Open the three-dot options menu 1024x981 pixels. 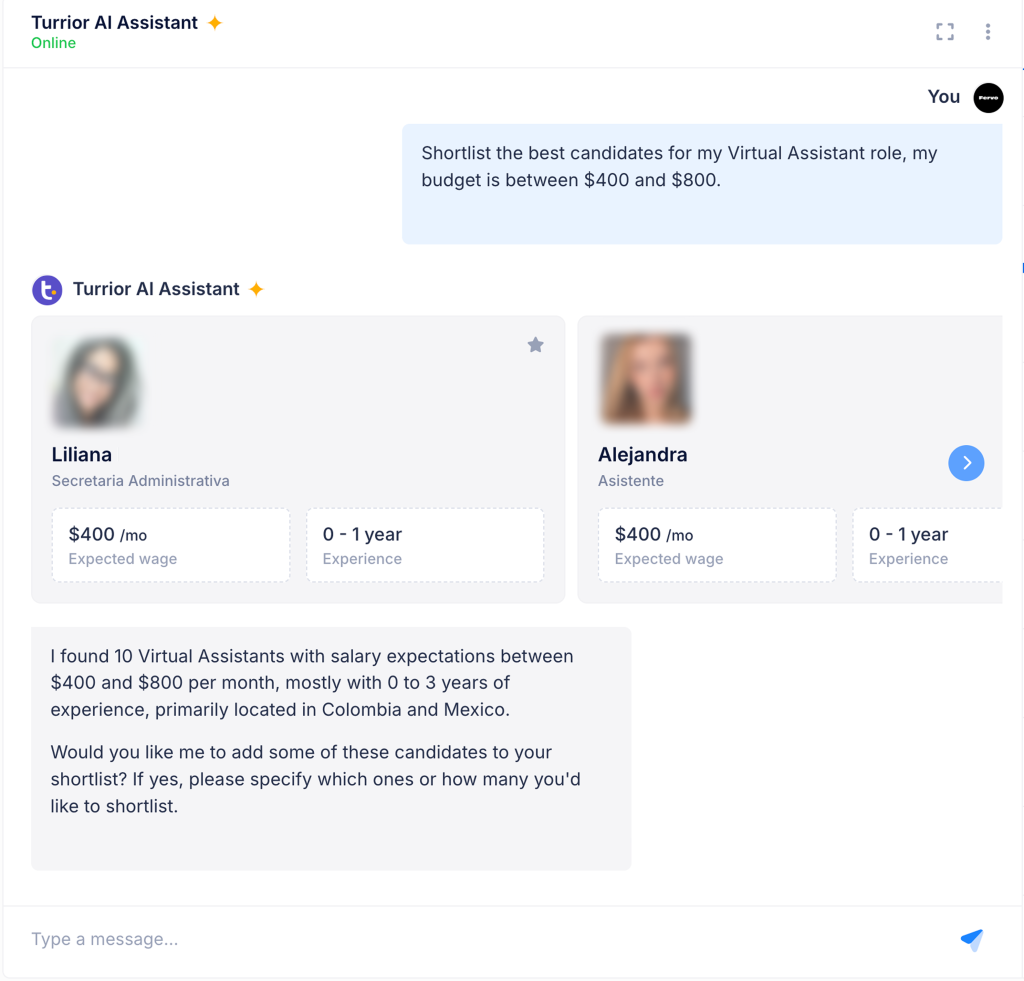pos(987,31)
